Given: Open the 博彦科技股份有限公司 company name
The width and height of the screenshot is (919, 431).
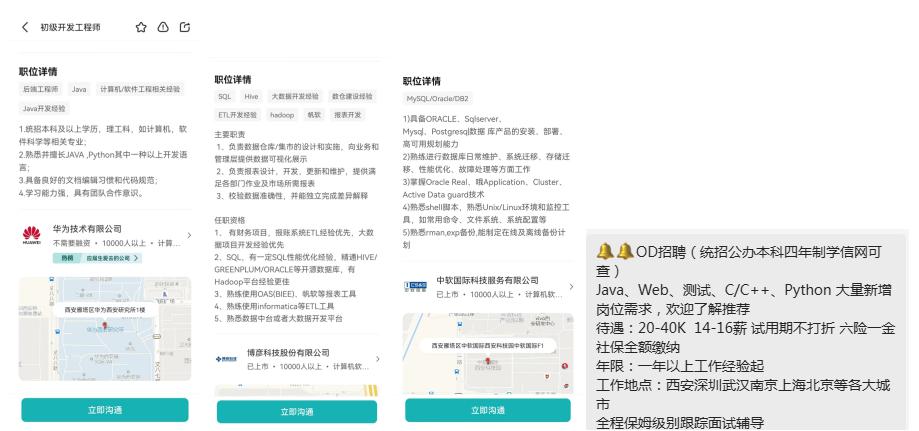Looking at the screenshot, I should click(x=288, y=352).
